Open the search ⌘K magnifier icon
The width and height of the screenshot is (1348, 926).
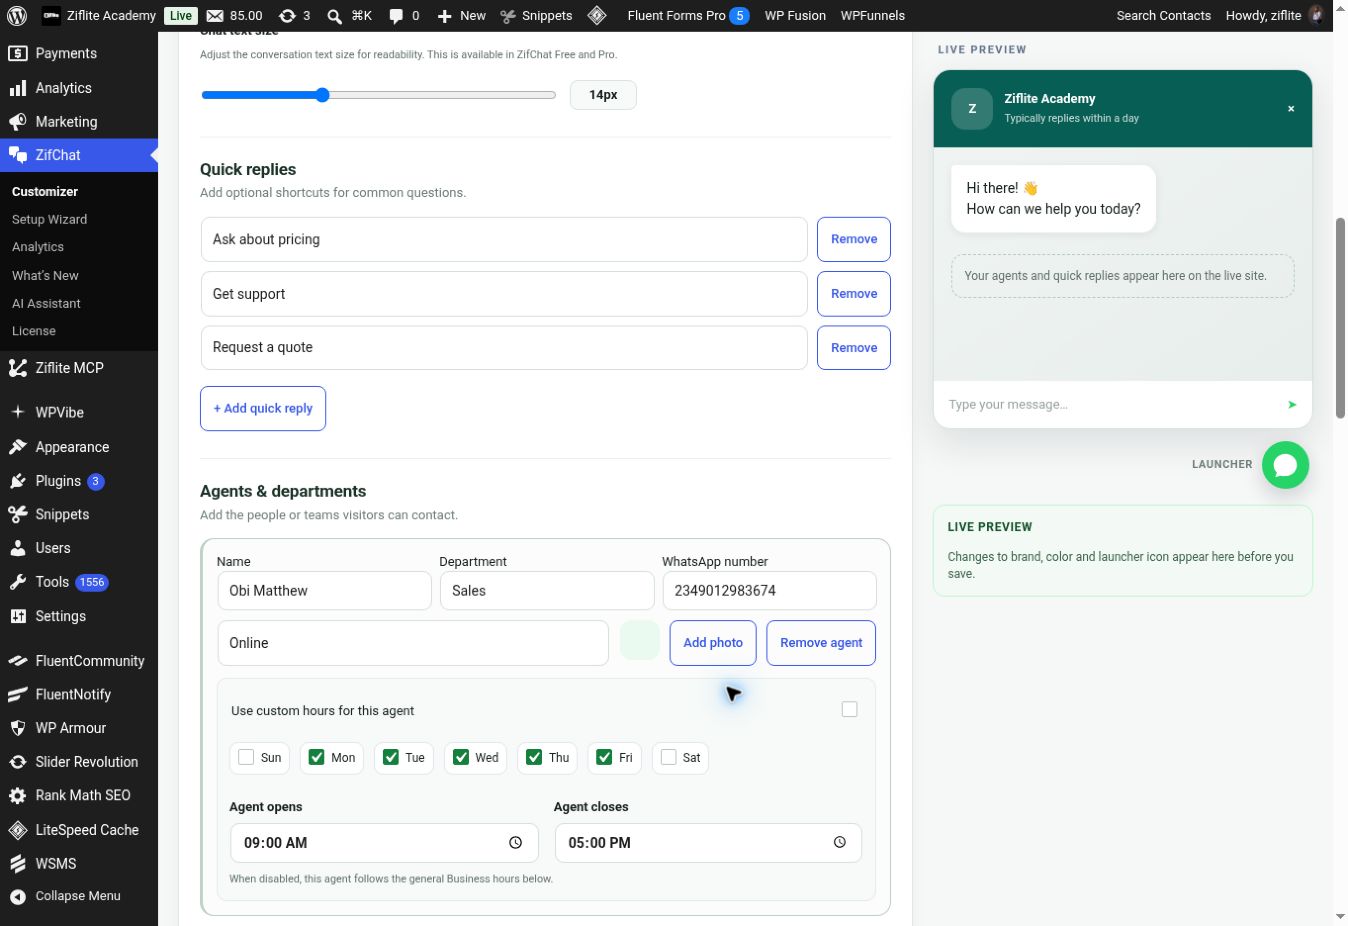pos(335,16)
